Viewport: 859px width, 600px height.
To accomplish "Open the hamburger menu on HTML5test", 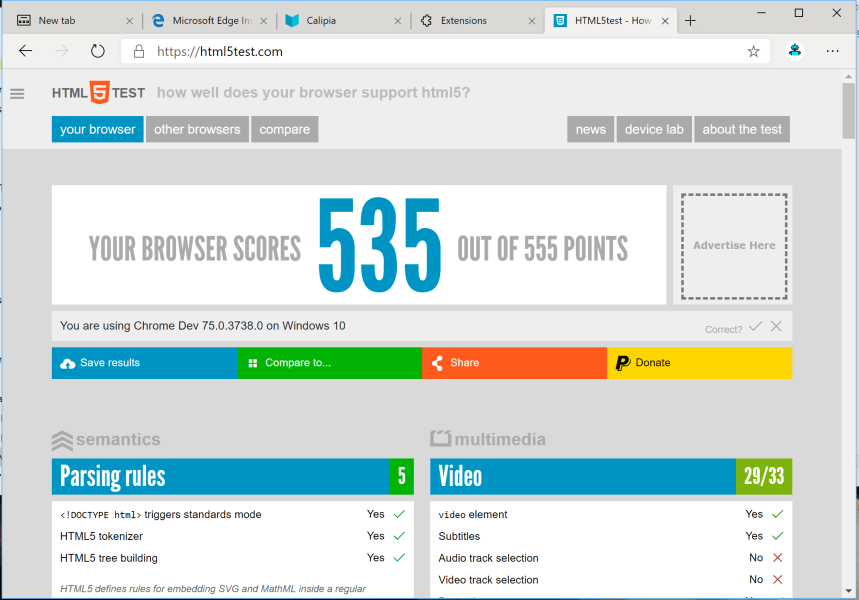I will [x=17, y=94].
